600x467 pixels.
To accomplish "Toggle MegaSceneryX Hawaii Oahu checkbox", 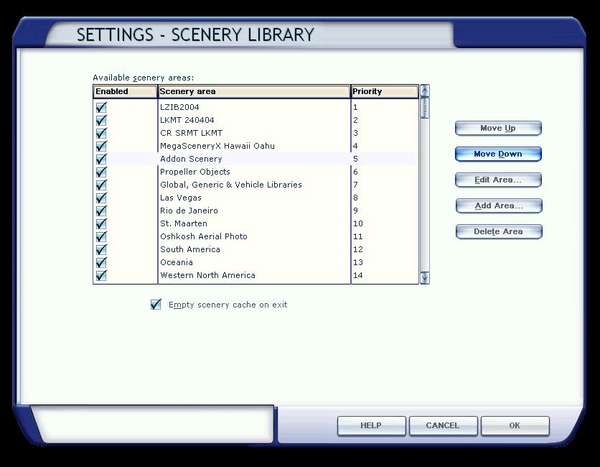I will tap(101, 146).
